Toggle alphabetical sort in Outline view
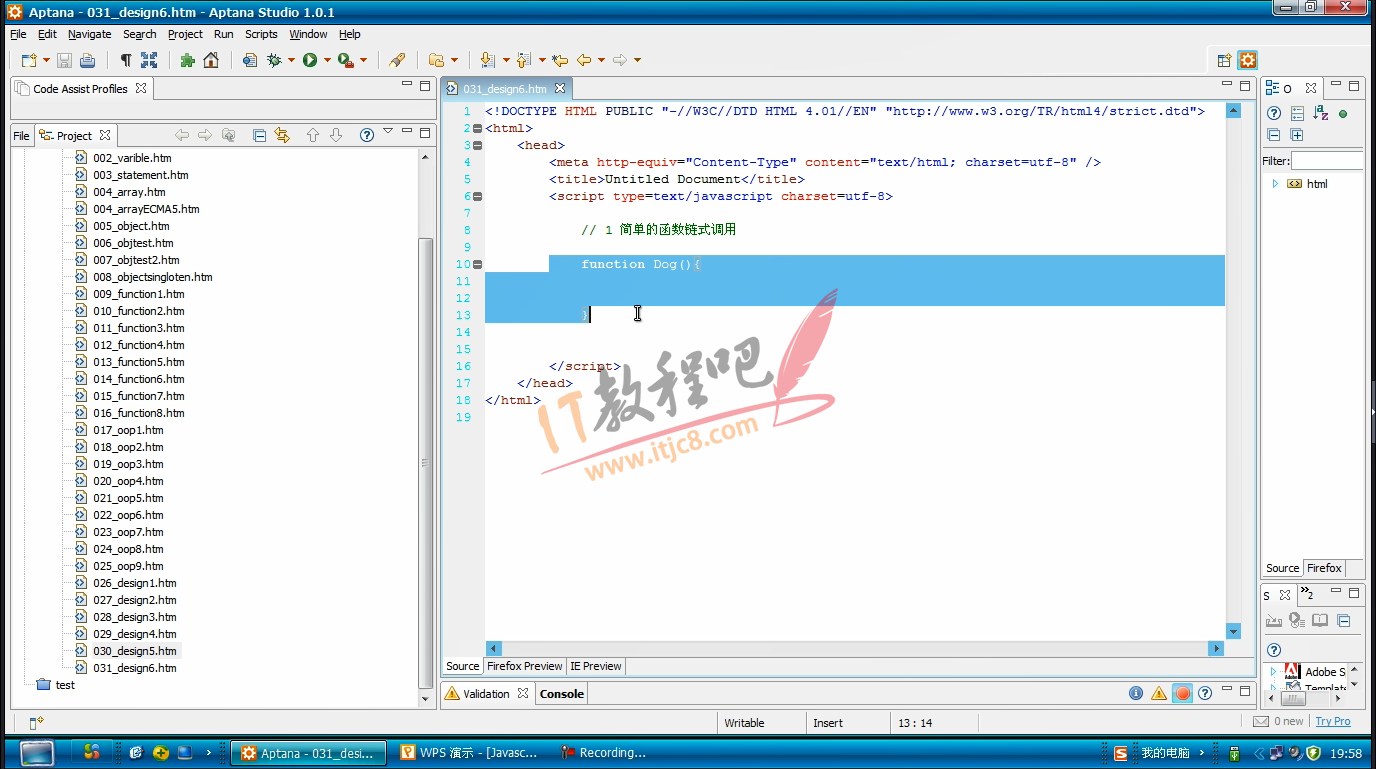 click(x=1320, y=113)
